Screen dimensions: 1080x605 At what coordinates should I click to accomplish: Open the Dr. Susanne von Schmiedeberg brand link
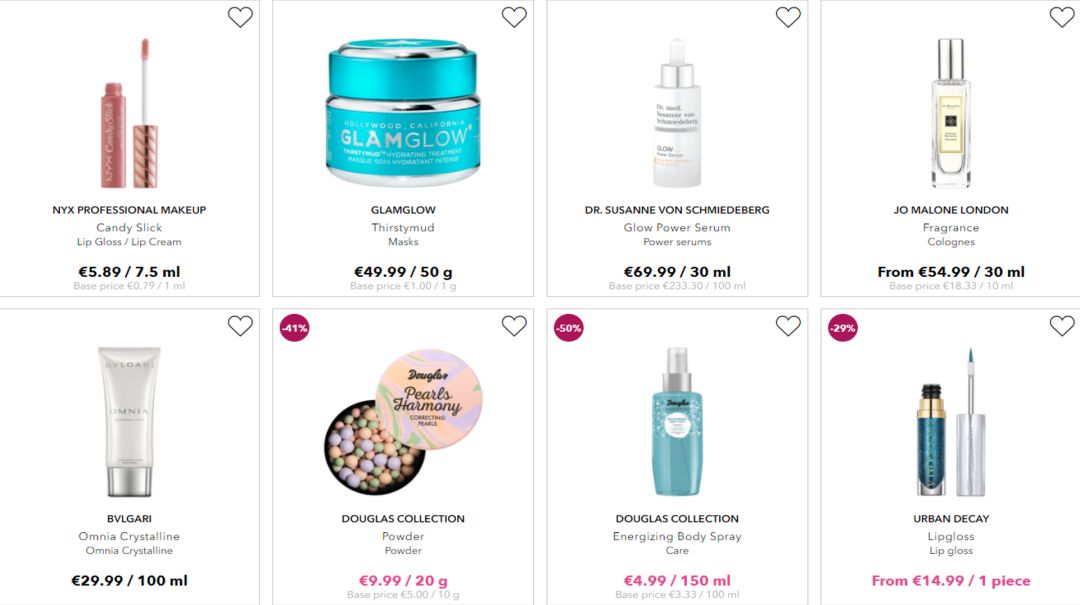677,210
